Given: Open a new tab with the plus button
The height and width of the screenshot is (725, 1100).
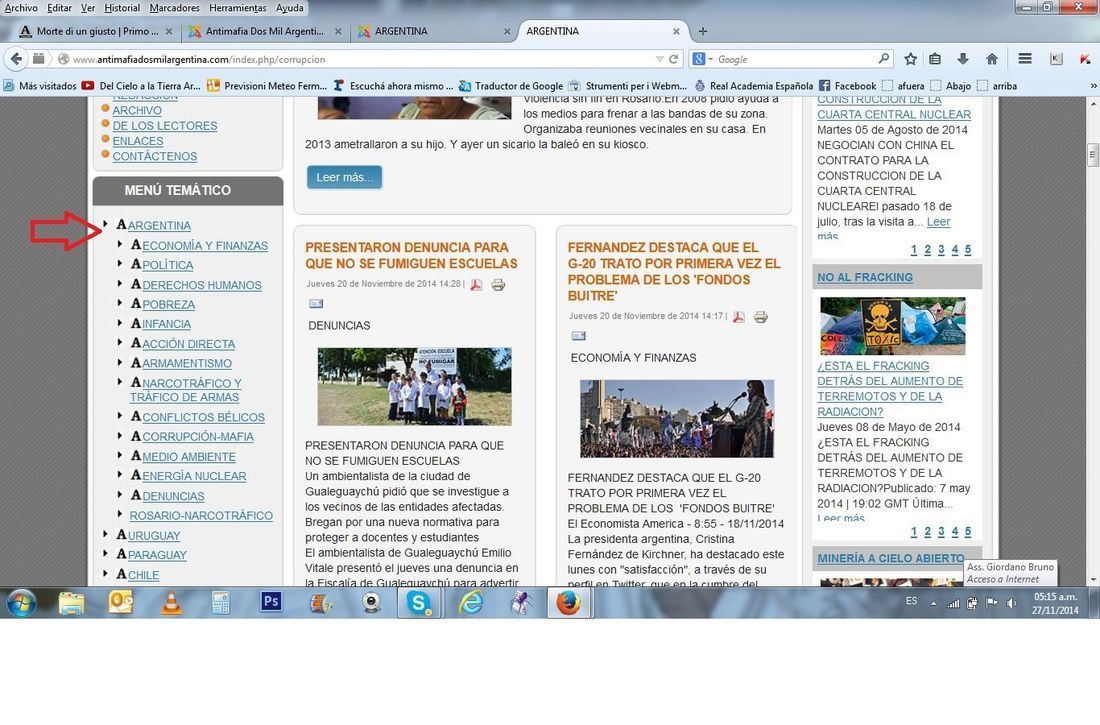Looking at the screenshot, I should 703,31.
